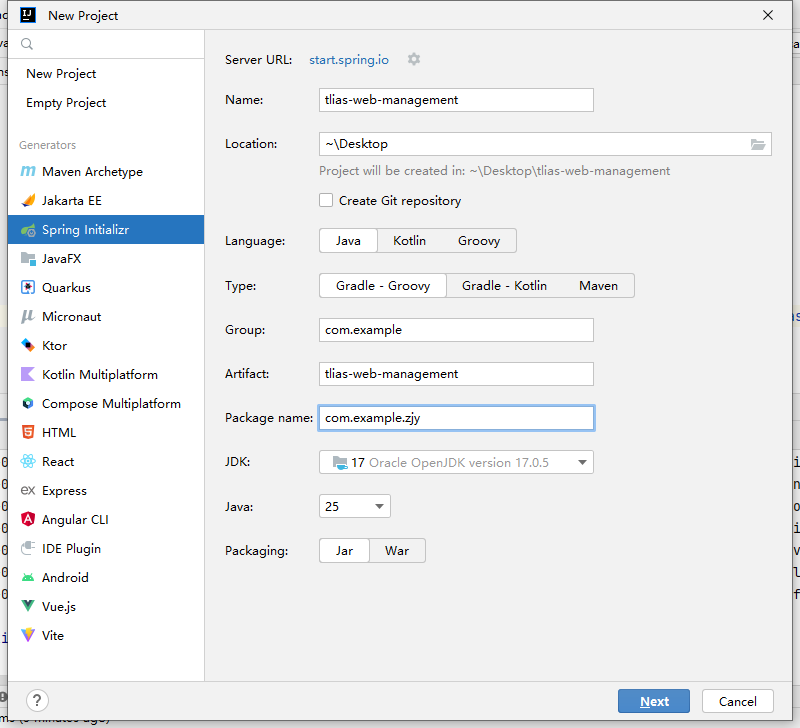Choose the Quarkus generator icon
800x728 pixels.
click(28, 288)
